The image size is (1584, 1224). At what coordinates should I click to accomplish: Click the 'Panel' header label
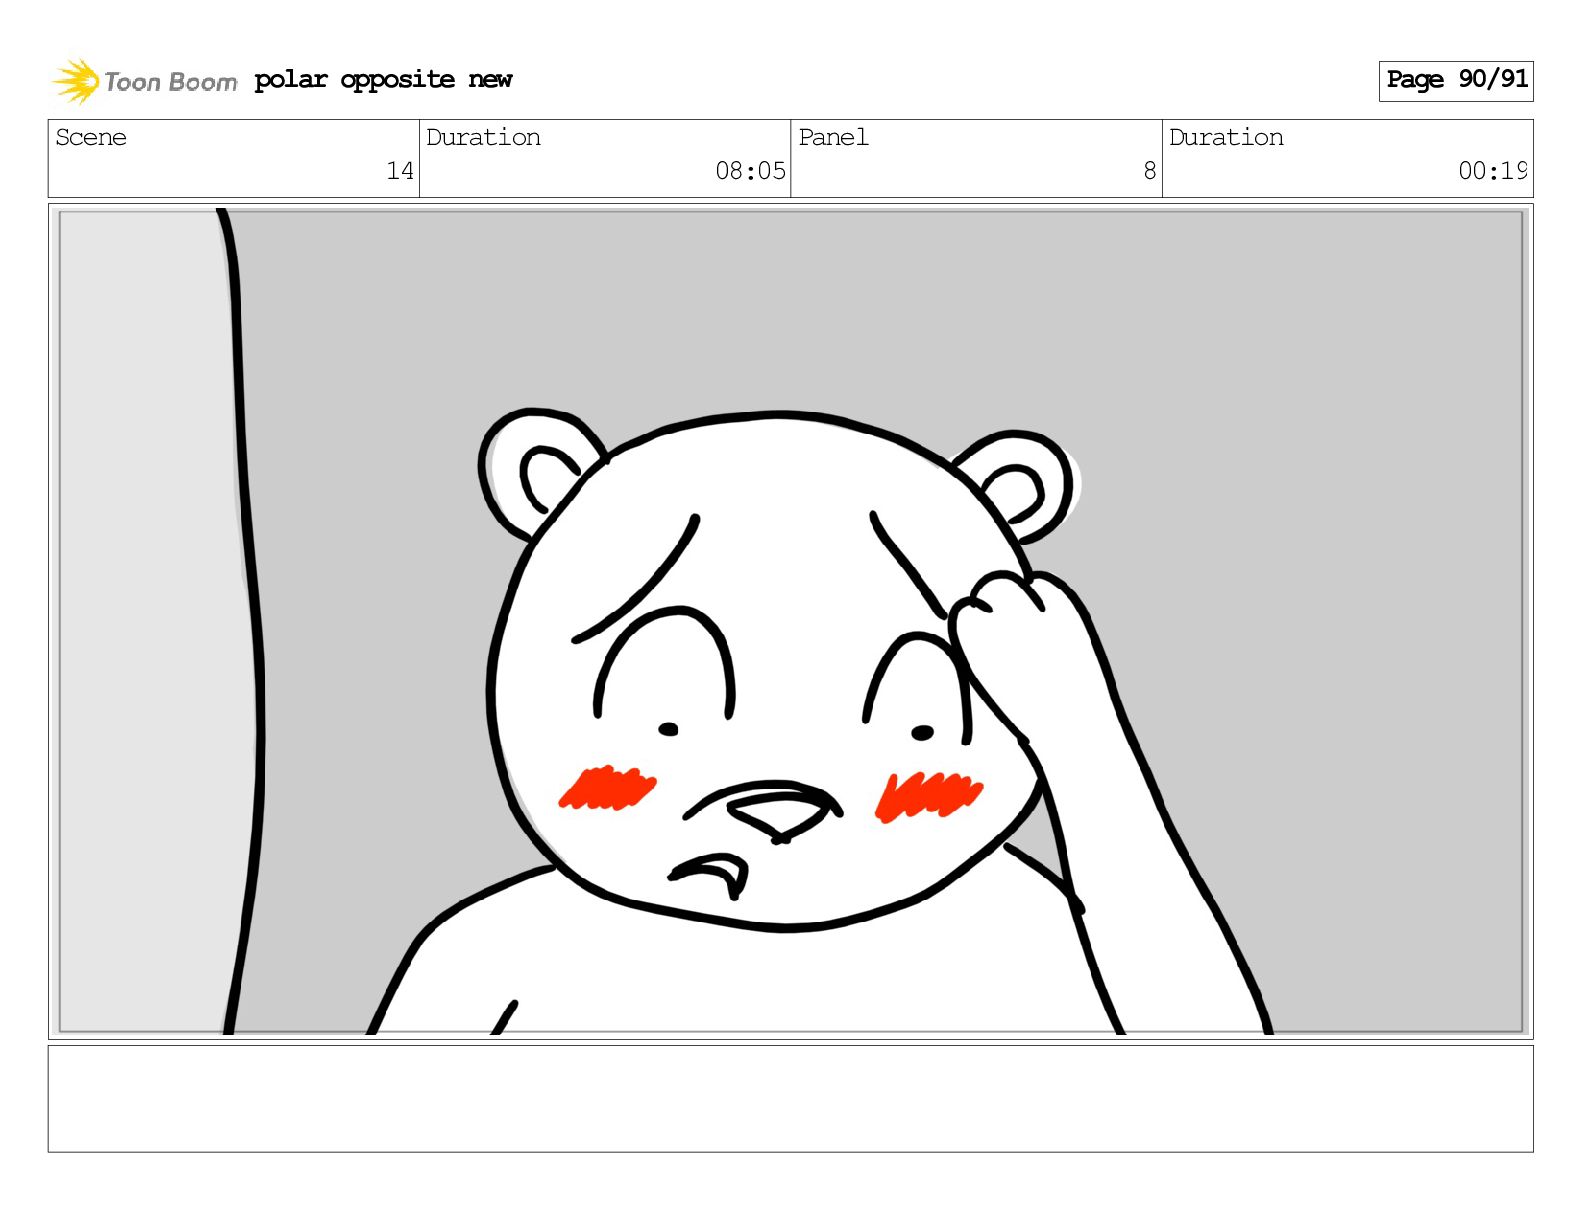[x=833, y=137]
